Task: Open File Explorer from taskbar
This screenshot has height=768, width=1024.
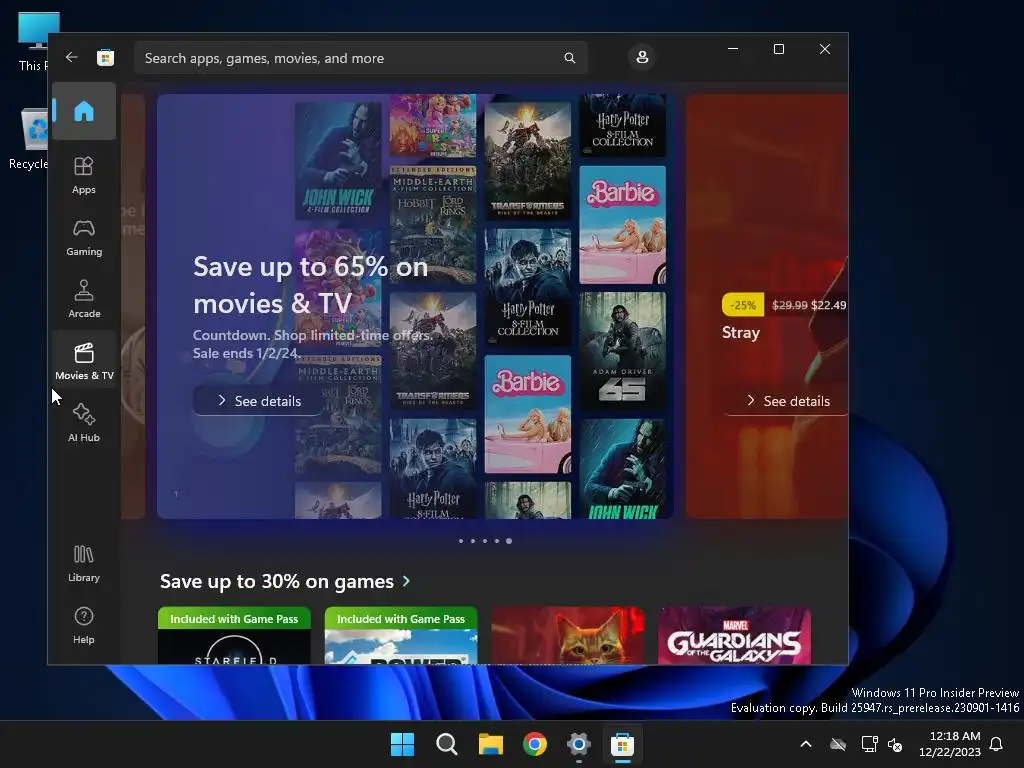Action: [490, 744]
